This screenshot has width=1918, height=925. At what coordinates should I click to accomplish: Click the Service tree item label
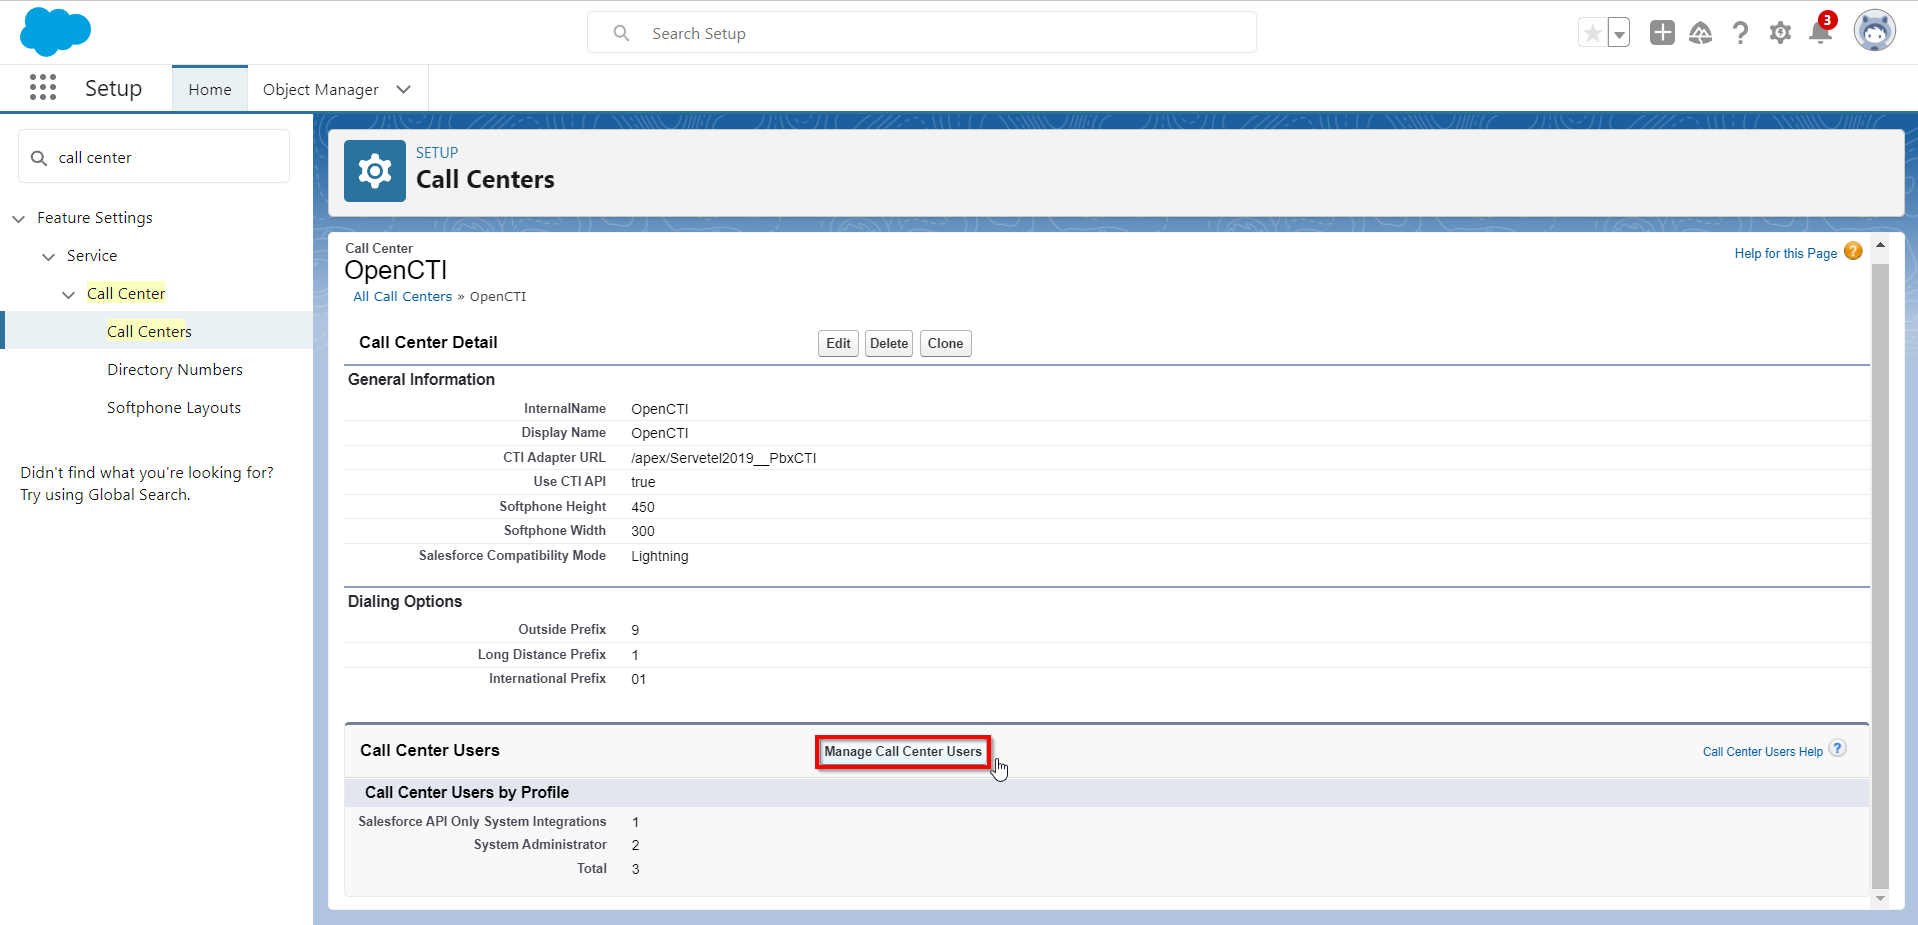point(92,255)
